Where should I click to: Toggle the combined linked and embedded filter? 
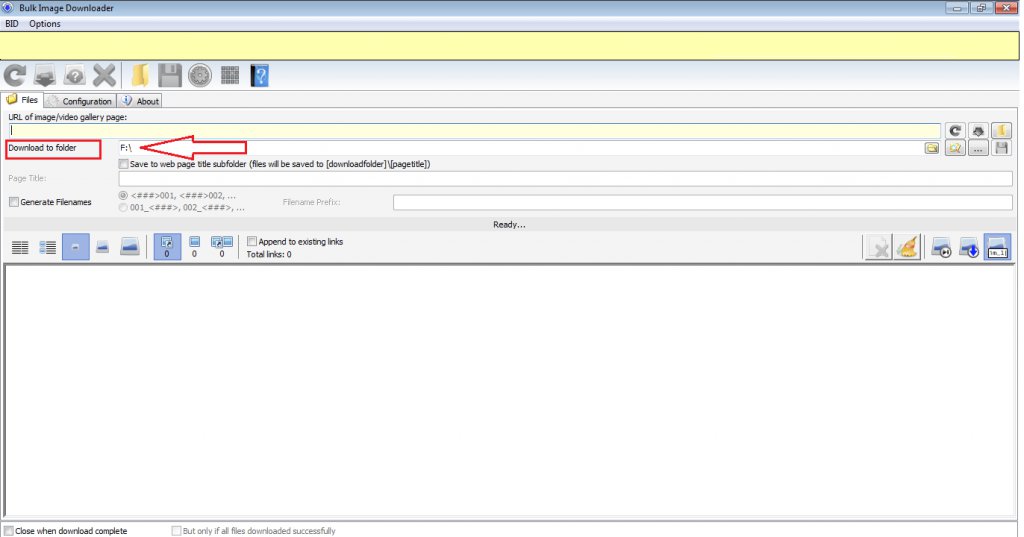click(x=222, y=248)
